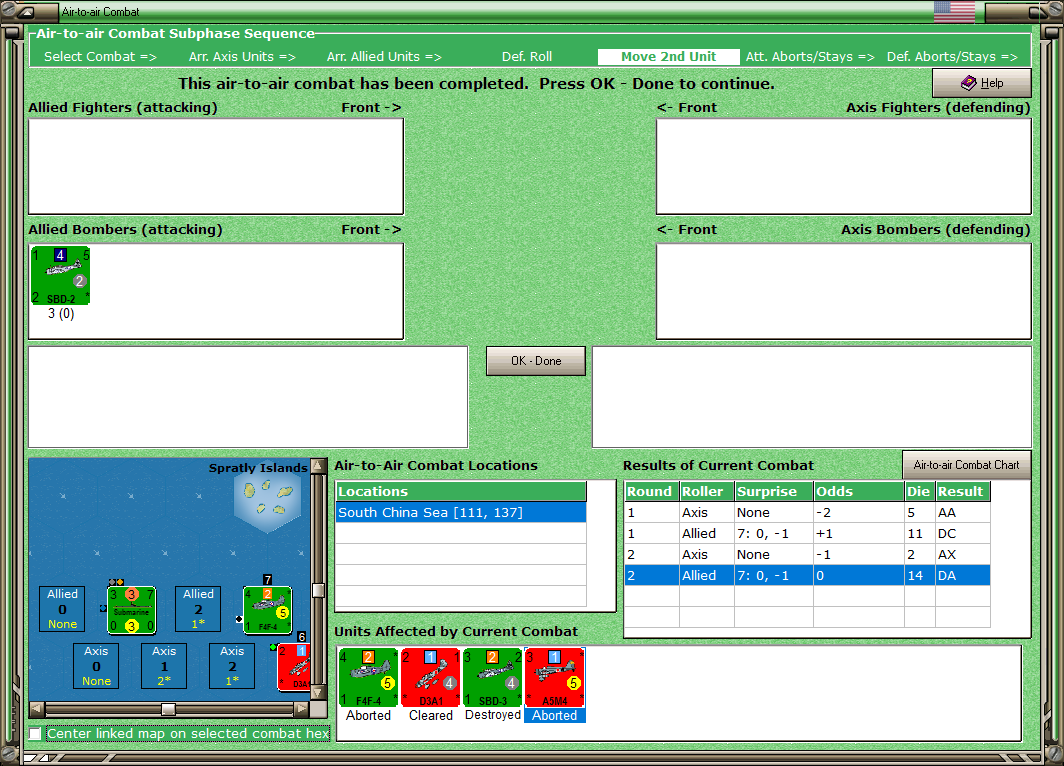Enable Center linked map on selected combat hex
1064x766 pixels.
point(35,733)
